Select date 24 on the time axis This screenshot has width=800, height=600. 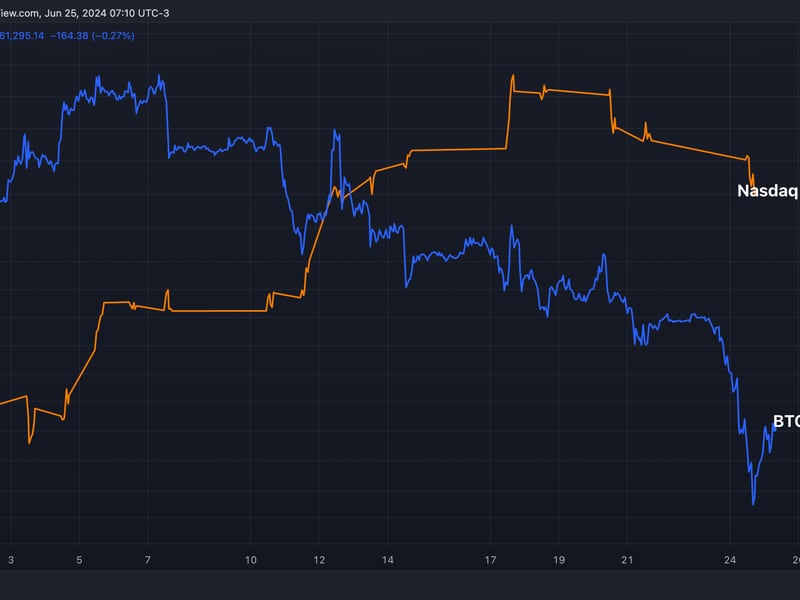tap(730, 560)
